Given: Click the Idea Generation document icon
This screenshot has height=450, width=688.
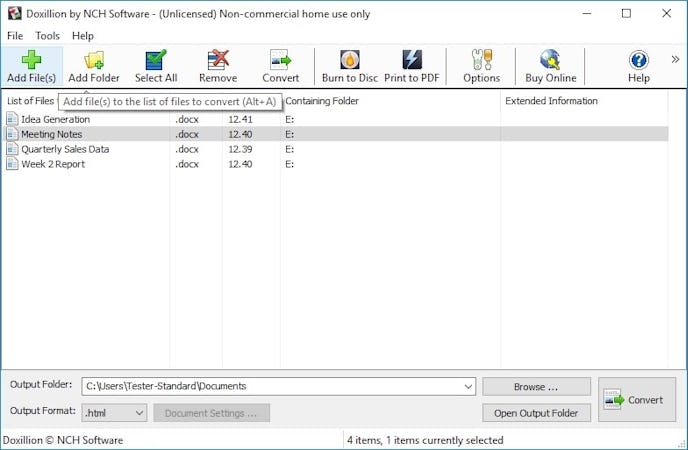Looking at the screenshot, I should tap(12, 119).
